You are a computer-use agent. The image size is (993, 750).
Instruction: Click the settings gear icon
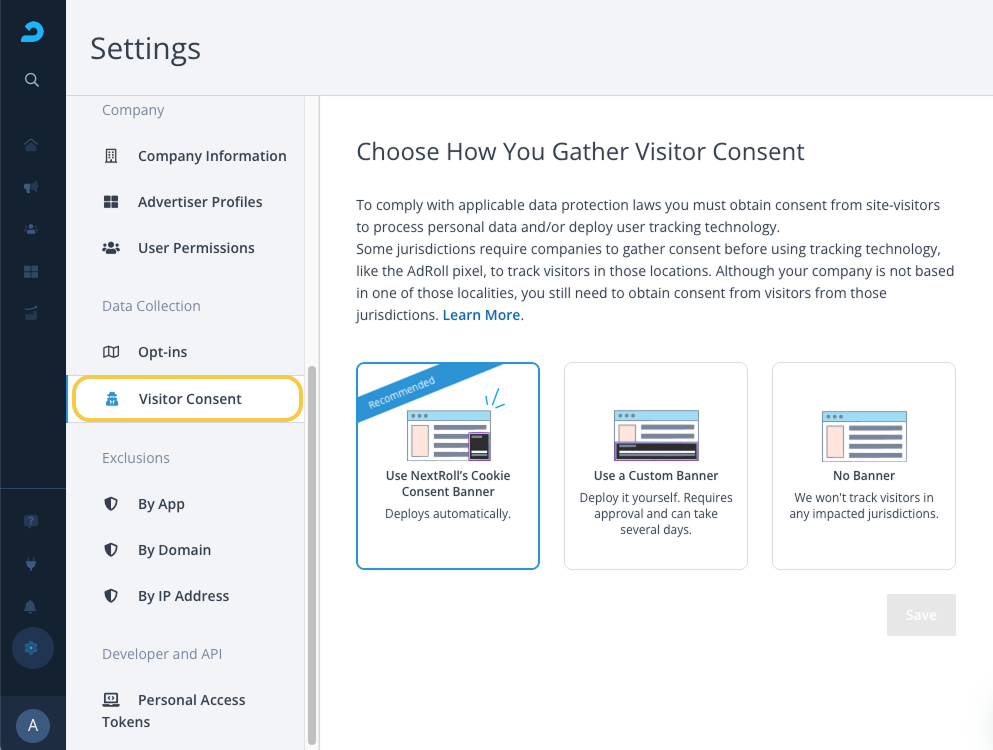pyautogui.click(x=32, y=648)
